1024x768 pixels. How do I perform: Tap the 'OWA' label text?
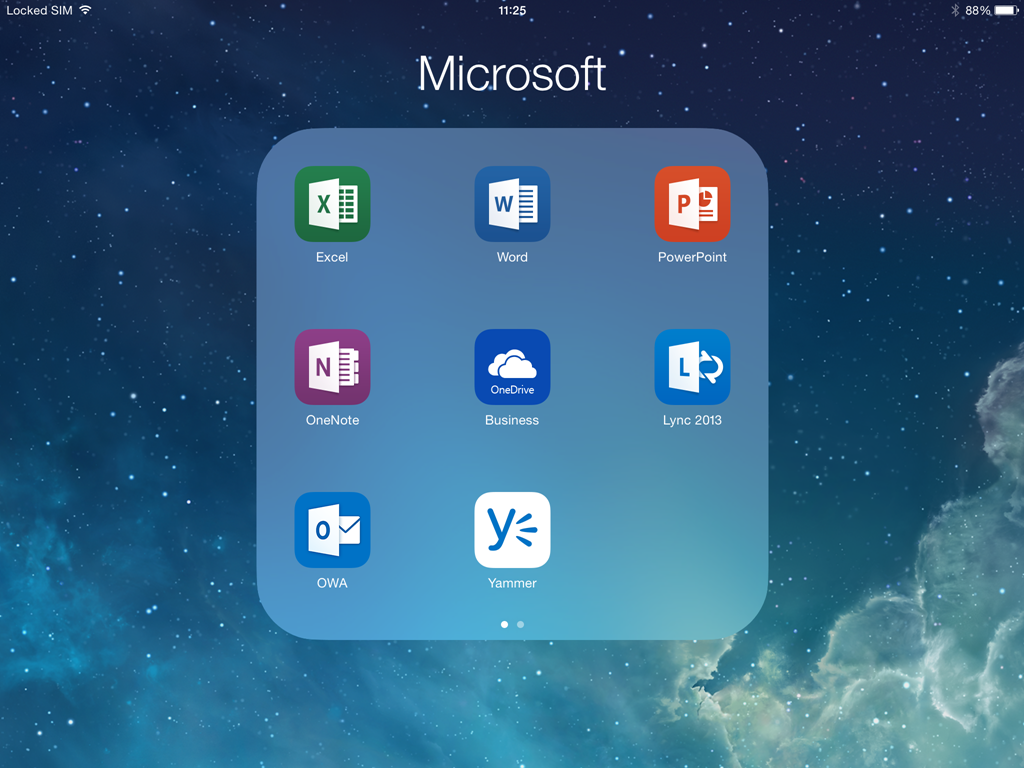click(332, 583)
